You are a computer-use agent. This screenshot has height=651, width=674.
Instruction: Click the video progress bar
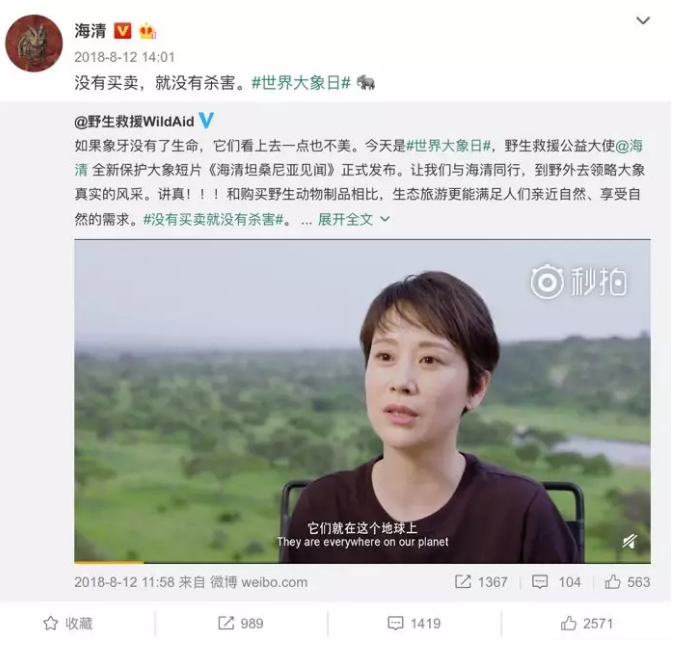click(x=362, y=562)
